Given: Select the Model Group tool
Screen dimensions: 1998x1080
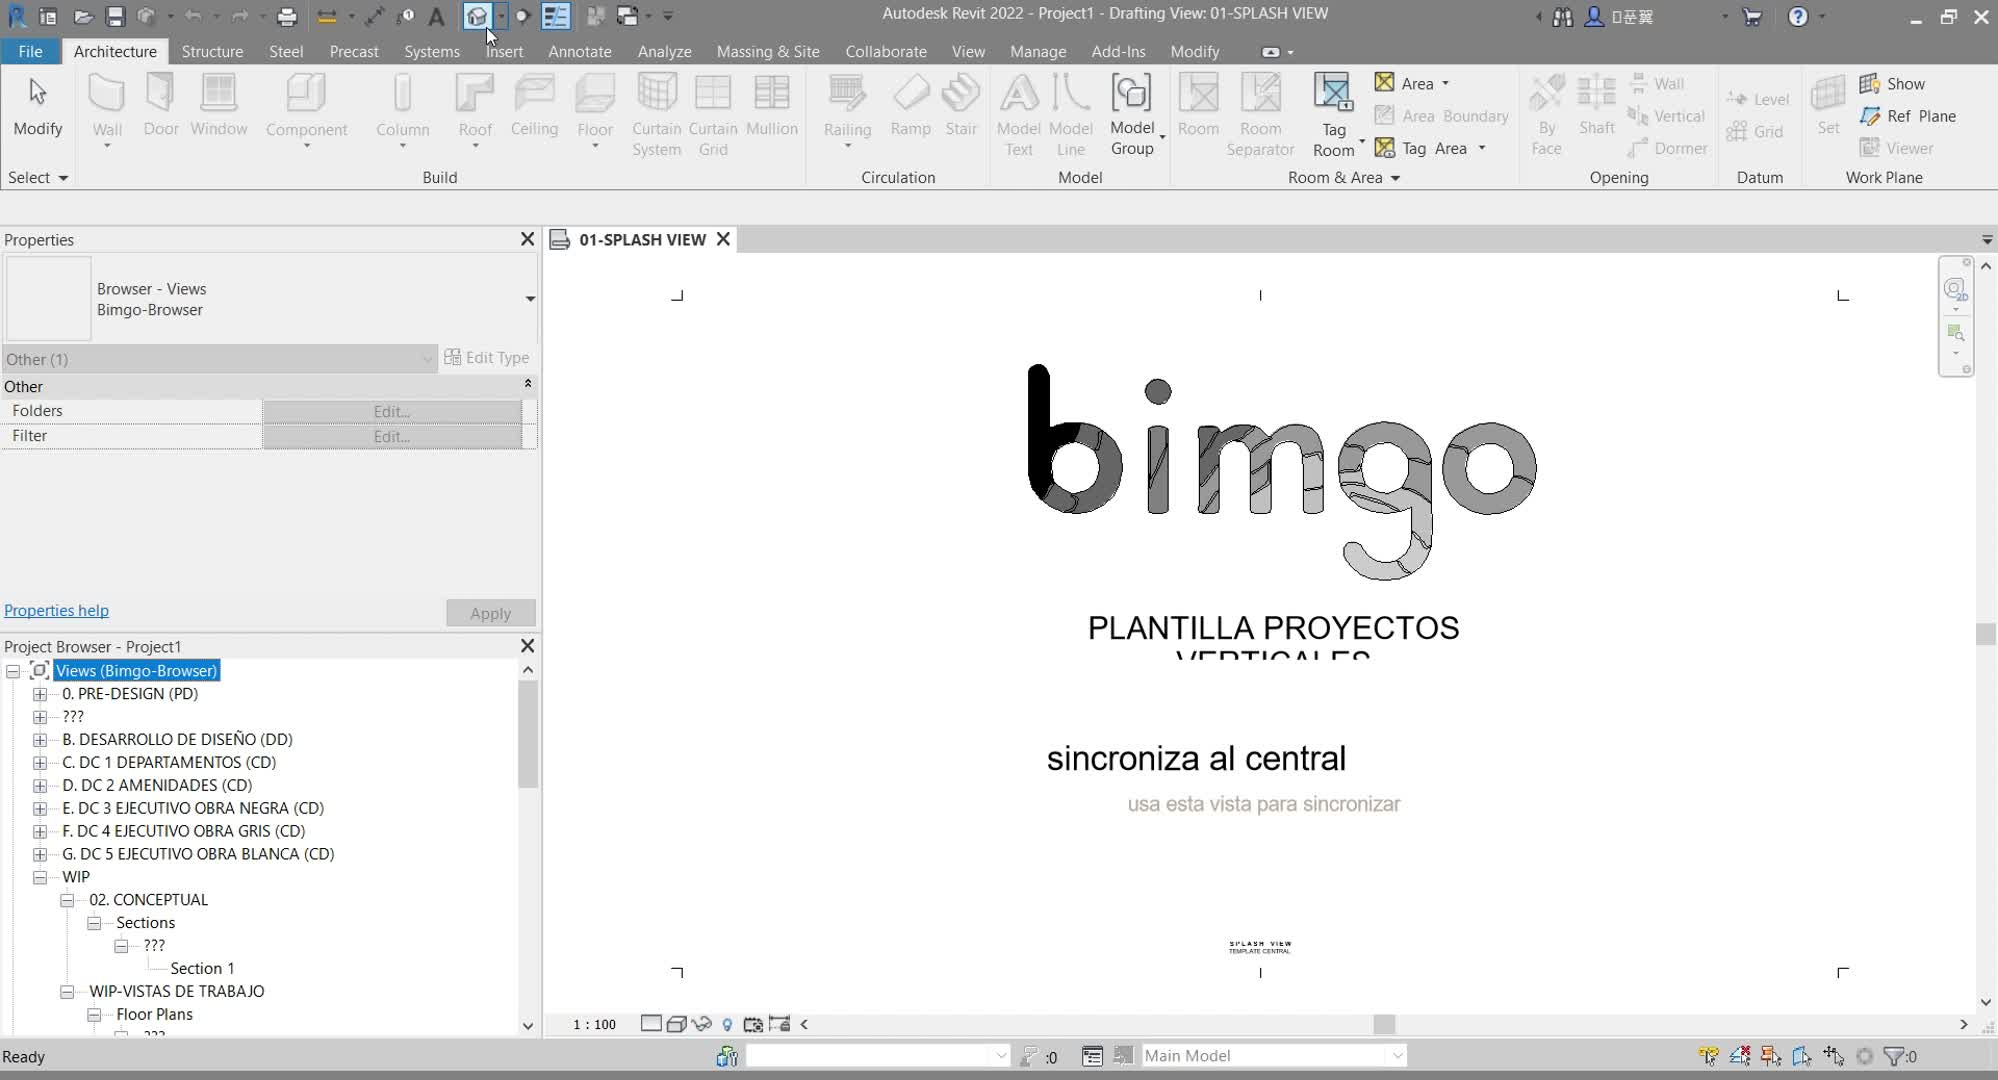Looking at the screenshot, I should [1131, 115].
